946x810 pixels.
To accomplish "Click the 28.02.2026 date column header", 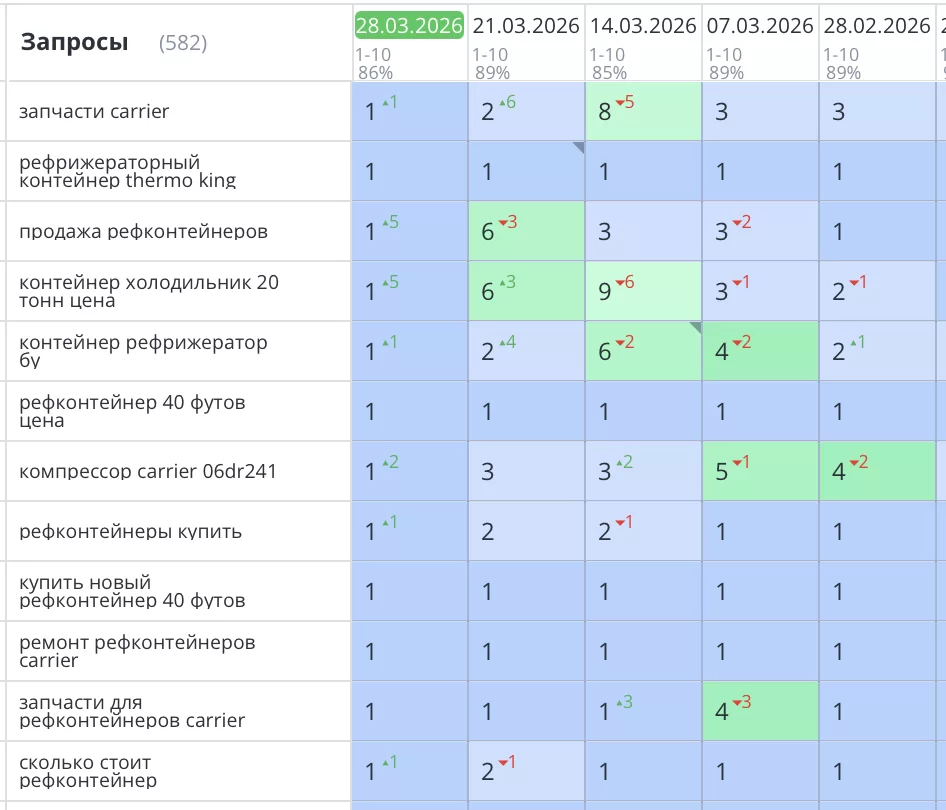I will [877, 26].
